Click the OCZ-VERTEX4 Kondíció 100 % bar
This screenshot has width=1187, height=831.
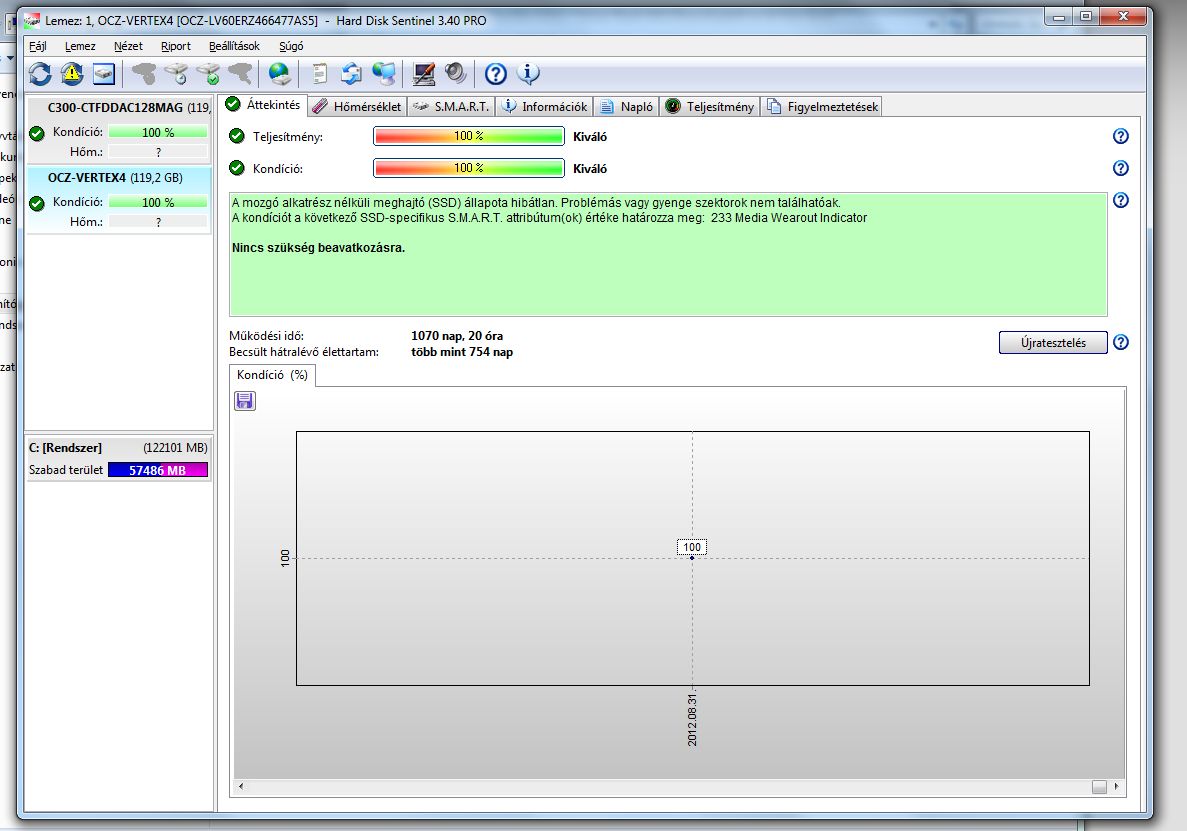pos(157,202)
